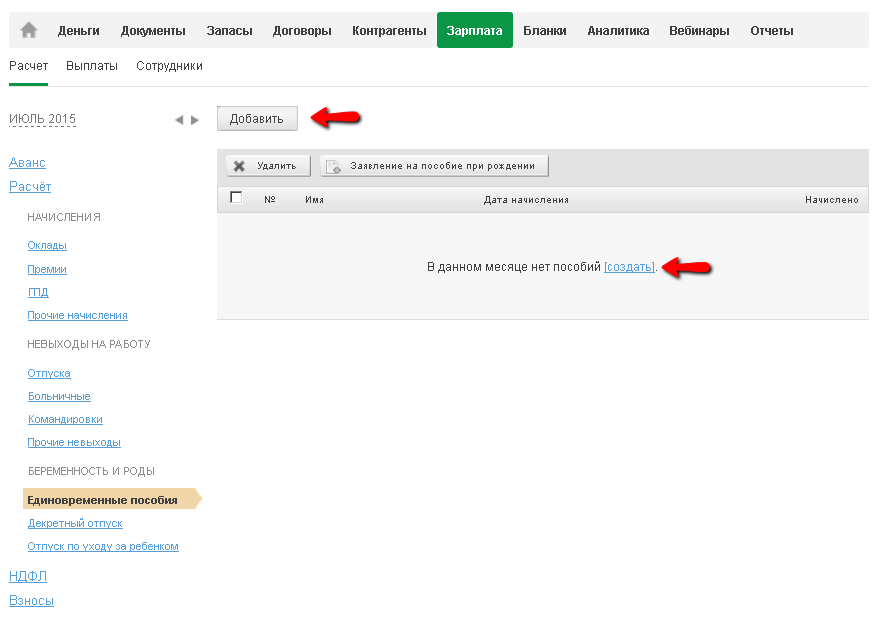Click the birth benefit application document icon
880x622 pixels.
click(333, 166)
